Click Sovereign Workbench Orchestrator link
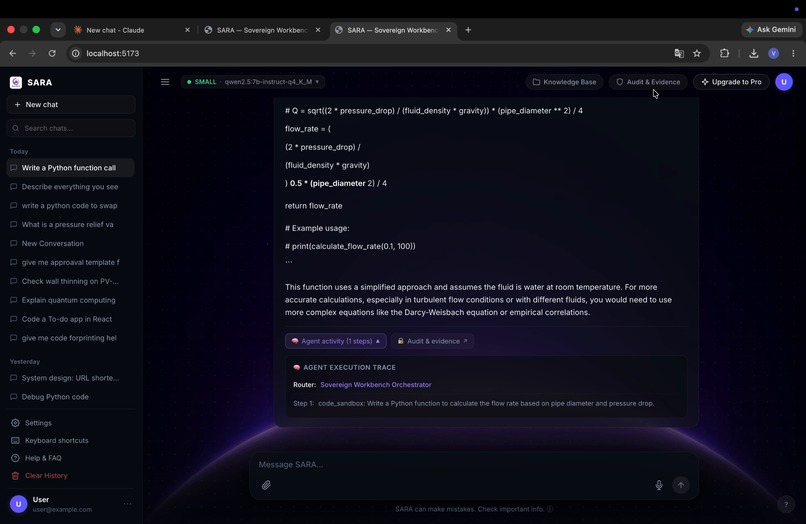The image size is (806, 524). tap(376, 385)
